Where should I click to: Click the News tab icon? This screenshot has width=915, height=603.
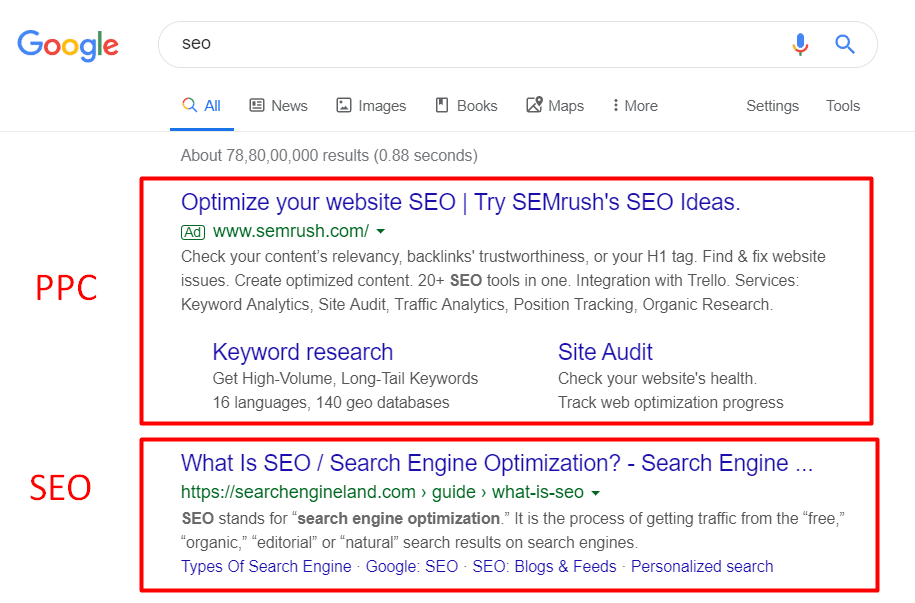click(257, 105)
